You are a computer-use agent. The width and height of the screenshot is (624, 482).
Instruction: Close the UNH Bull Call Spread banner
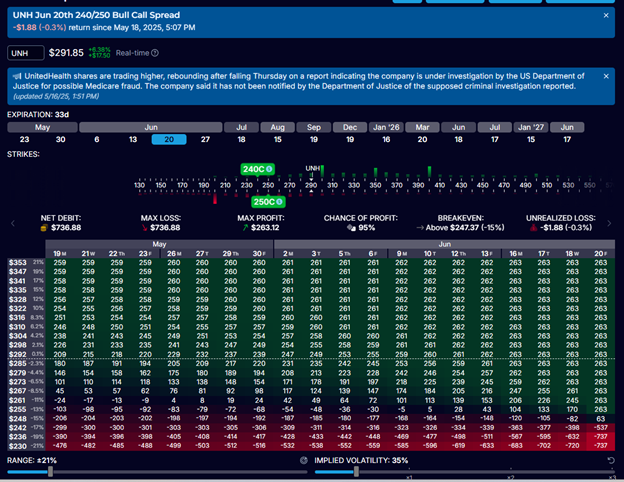point(606,16)
